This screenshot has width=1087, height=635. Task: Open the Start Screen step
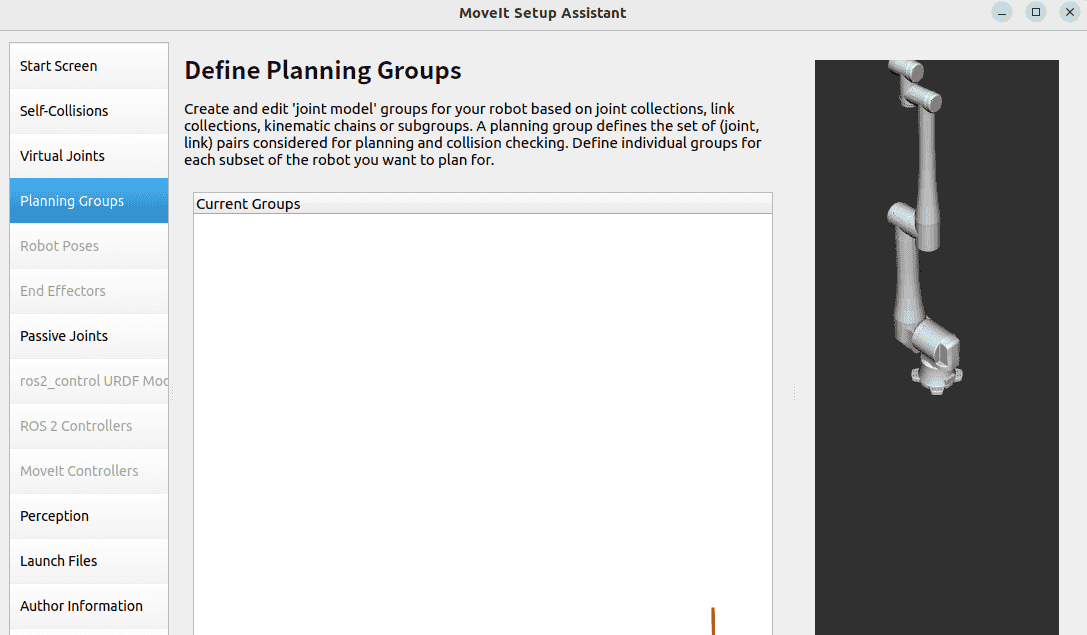click(x=89, y=66)
